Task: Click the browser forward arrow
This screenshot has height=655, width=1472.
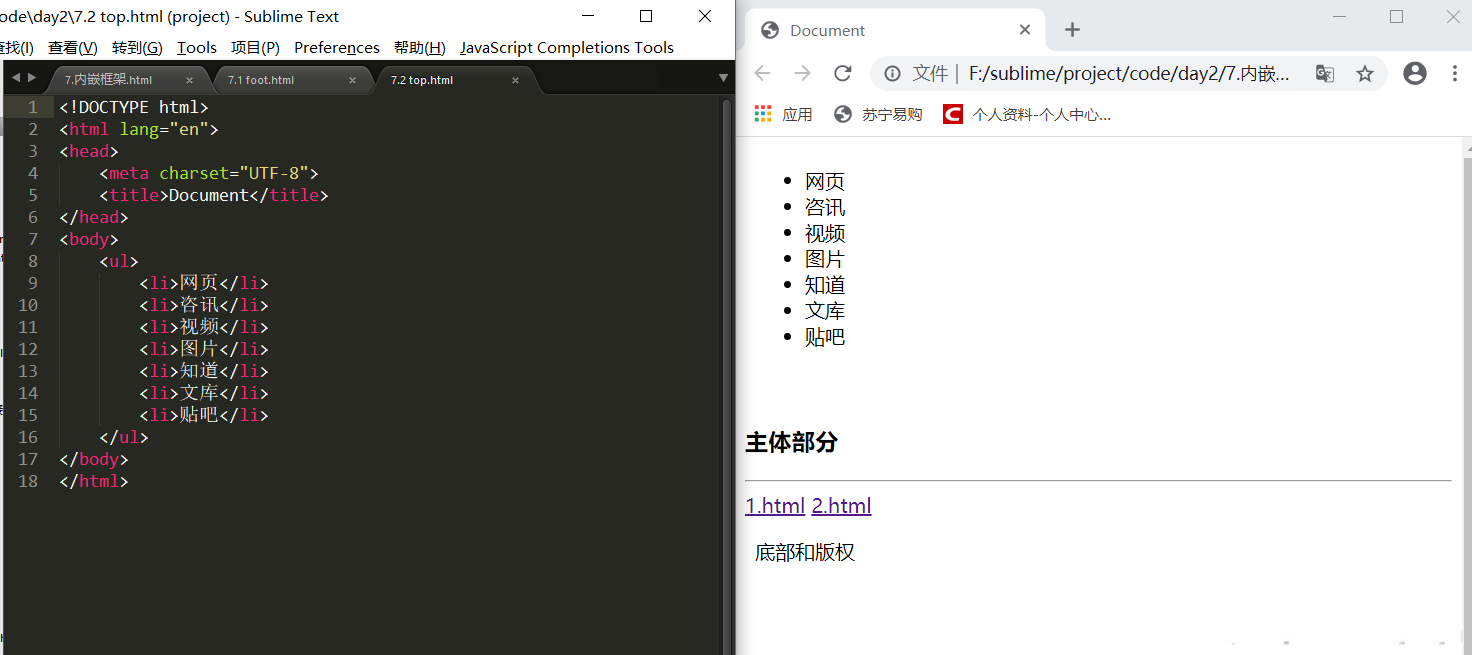Action: [803, 72]
